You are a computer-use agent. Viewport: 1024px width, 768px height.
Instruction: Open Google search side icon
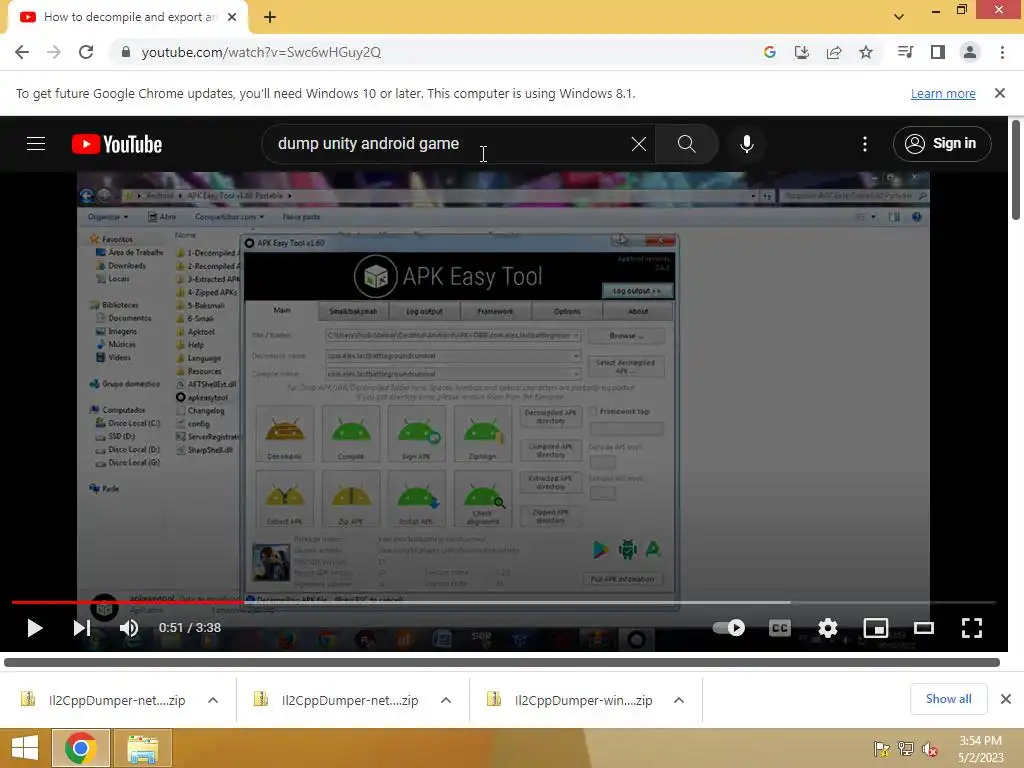[x=770, y=52]
